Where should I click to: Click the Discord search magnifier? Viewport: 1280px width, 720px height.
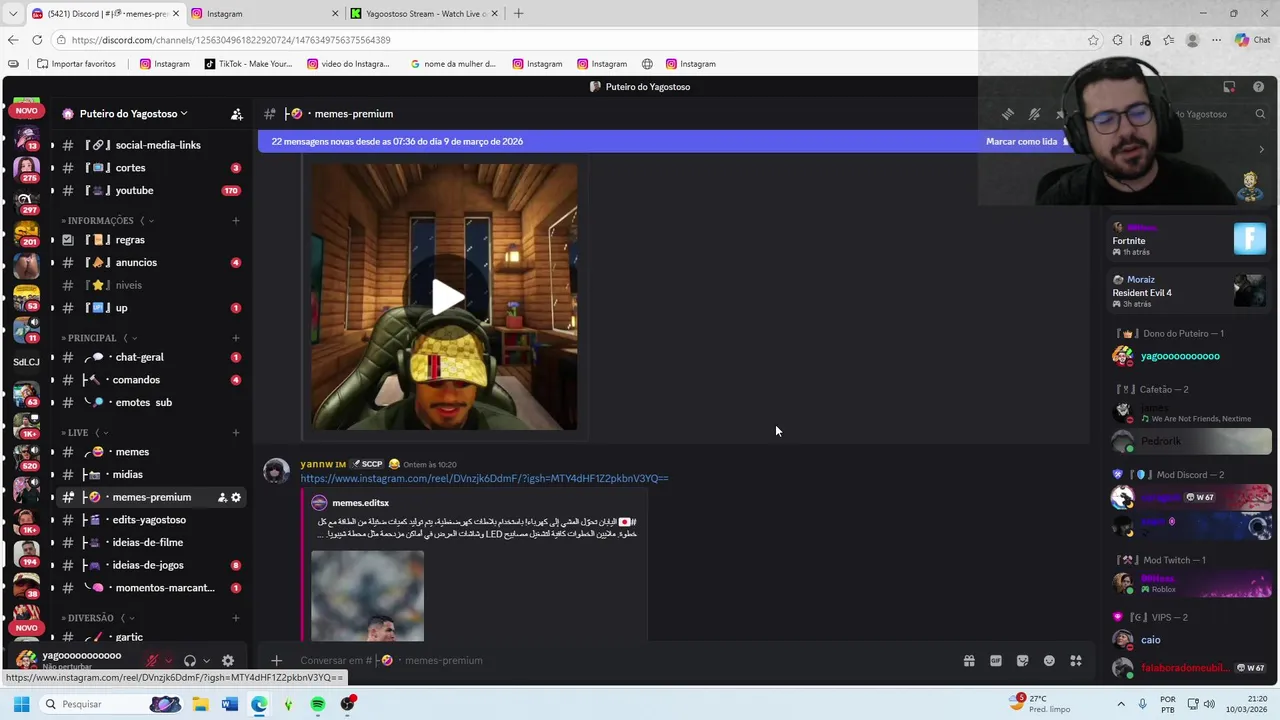coord(1260,114)
